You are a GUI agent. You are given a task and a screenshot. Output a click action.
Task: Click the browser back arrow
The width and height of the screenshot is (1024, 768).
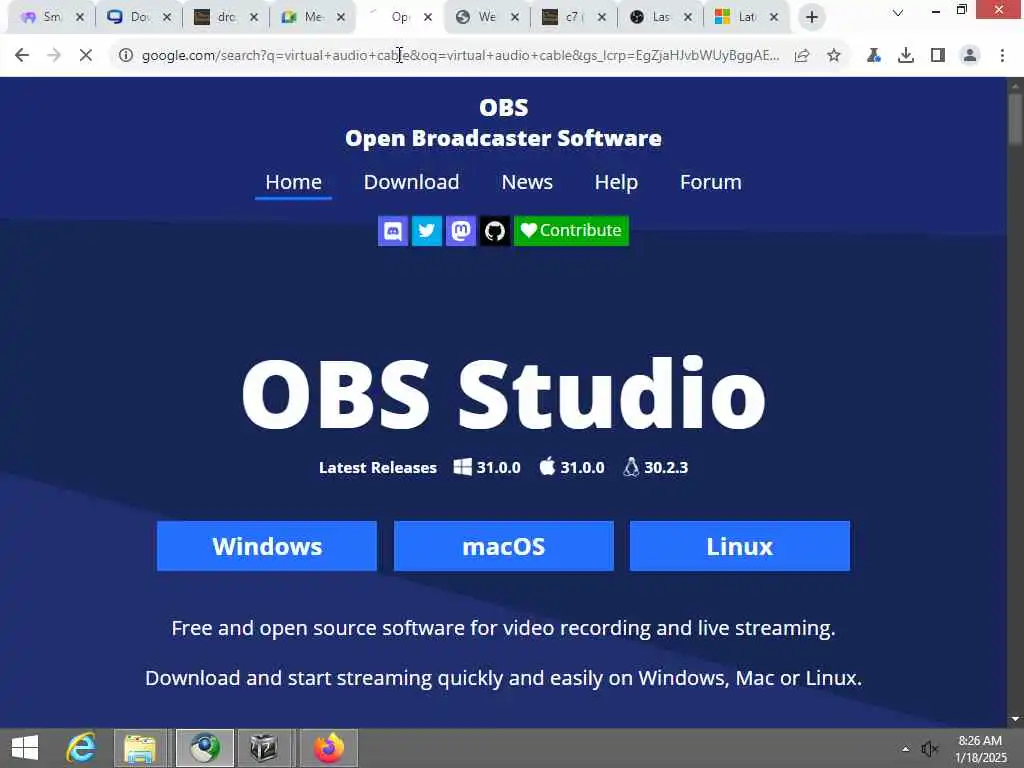(x=22, y=56)
